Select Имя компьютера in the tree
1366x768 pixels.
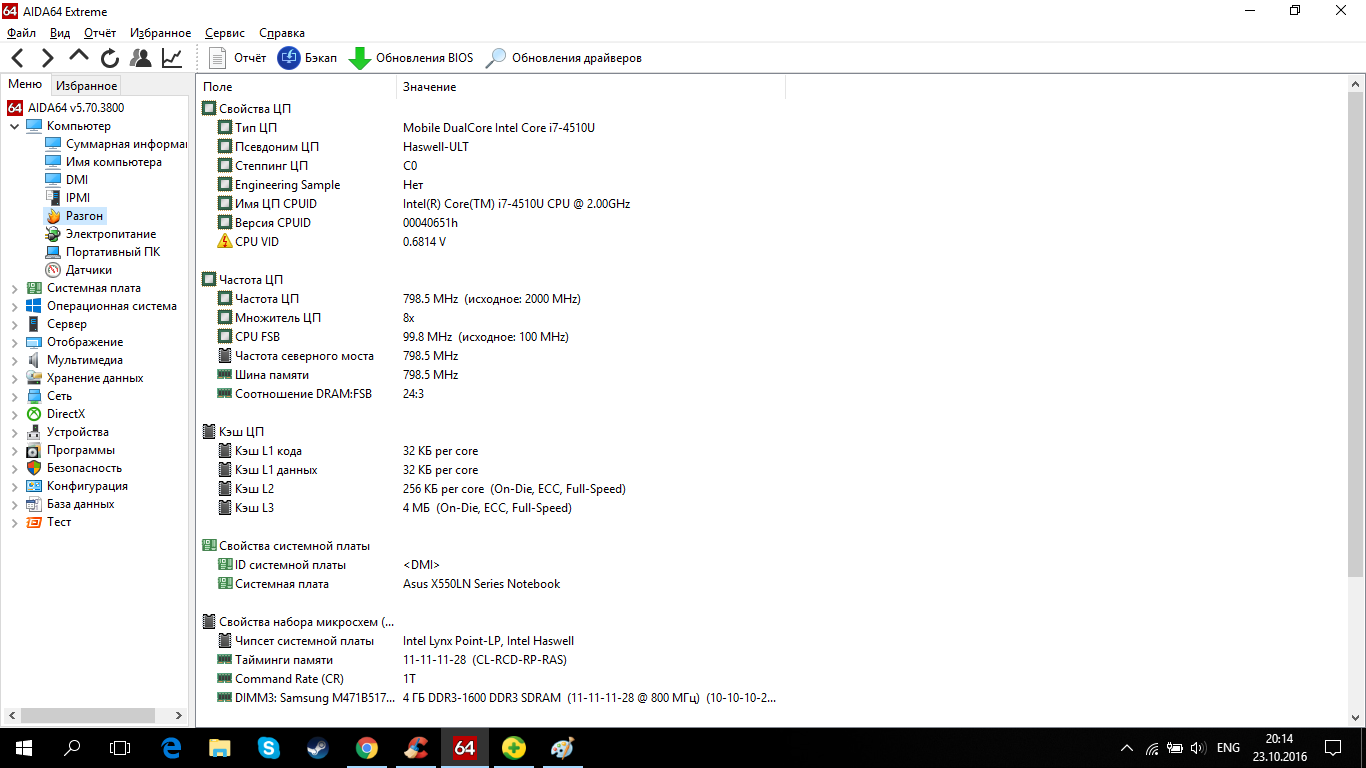point(114,162)
